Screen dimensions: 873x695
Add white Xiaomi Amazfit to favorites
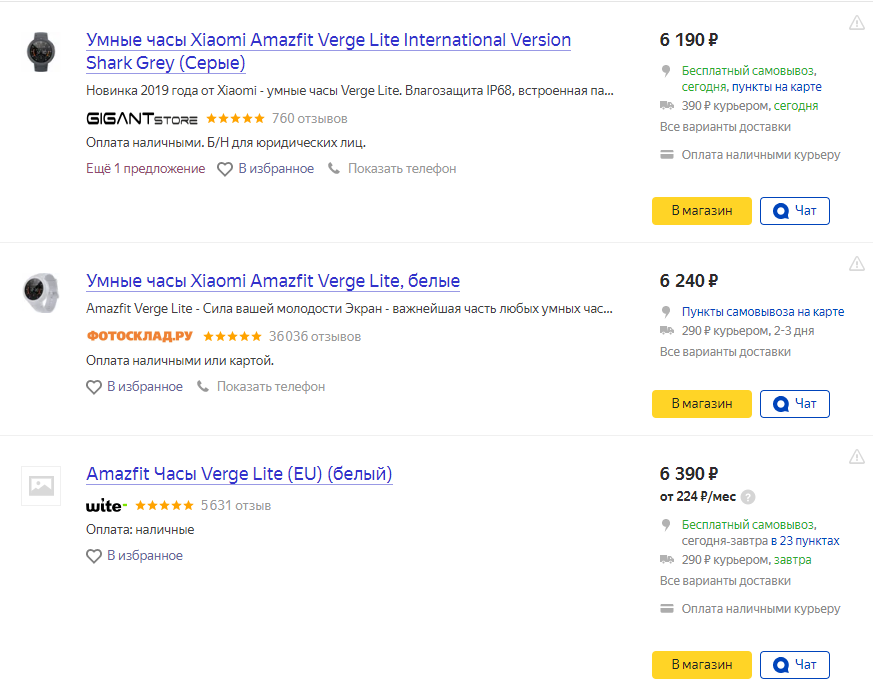[x=134, y=386]
